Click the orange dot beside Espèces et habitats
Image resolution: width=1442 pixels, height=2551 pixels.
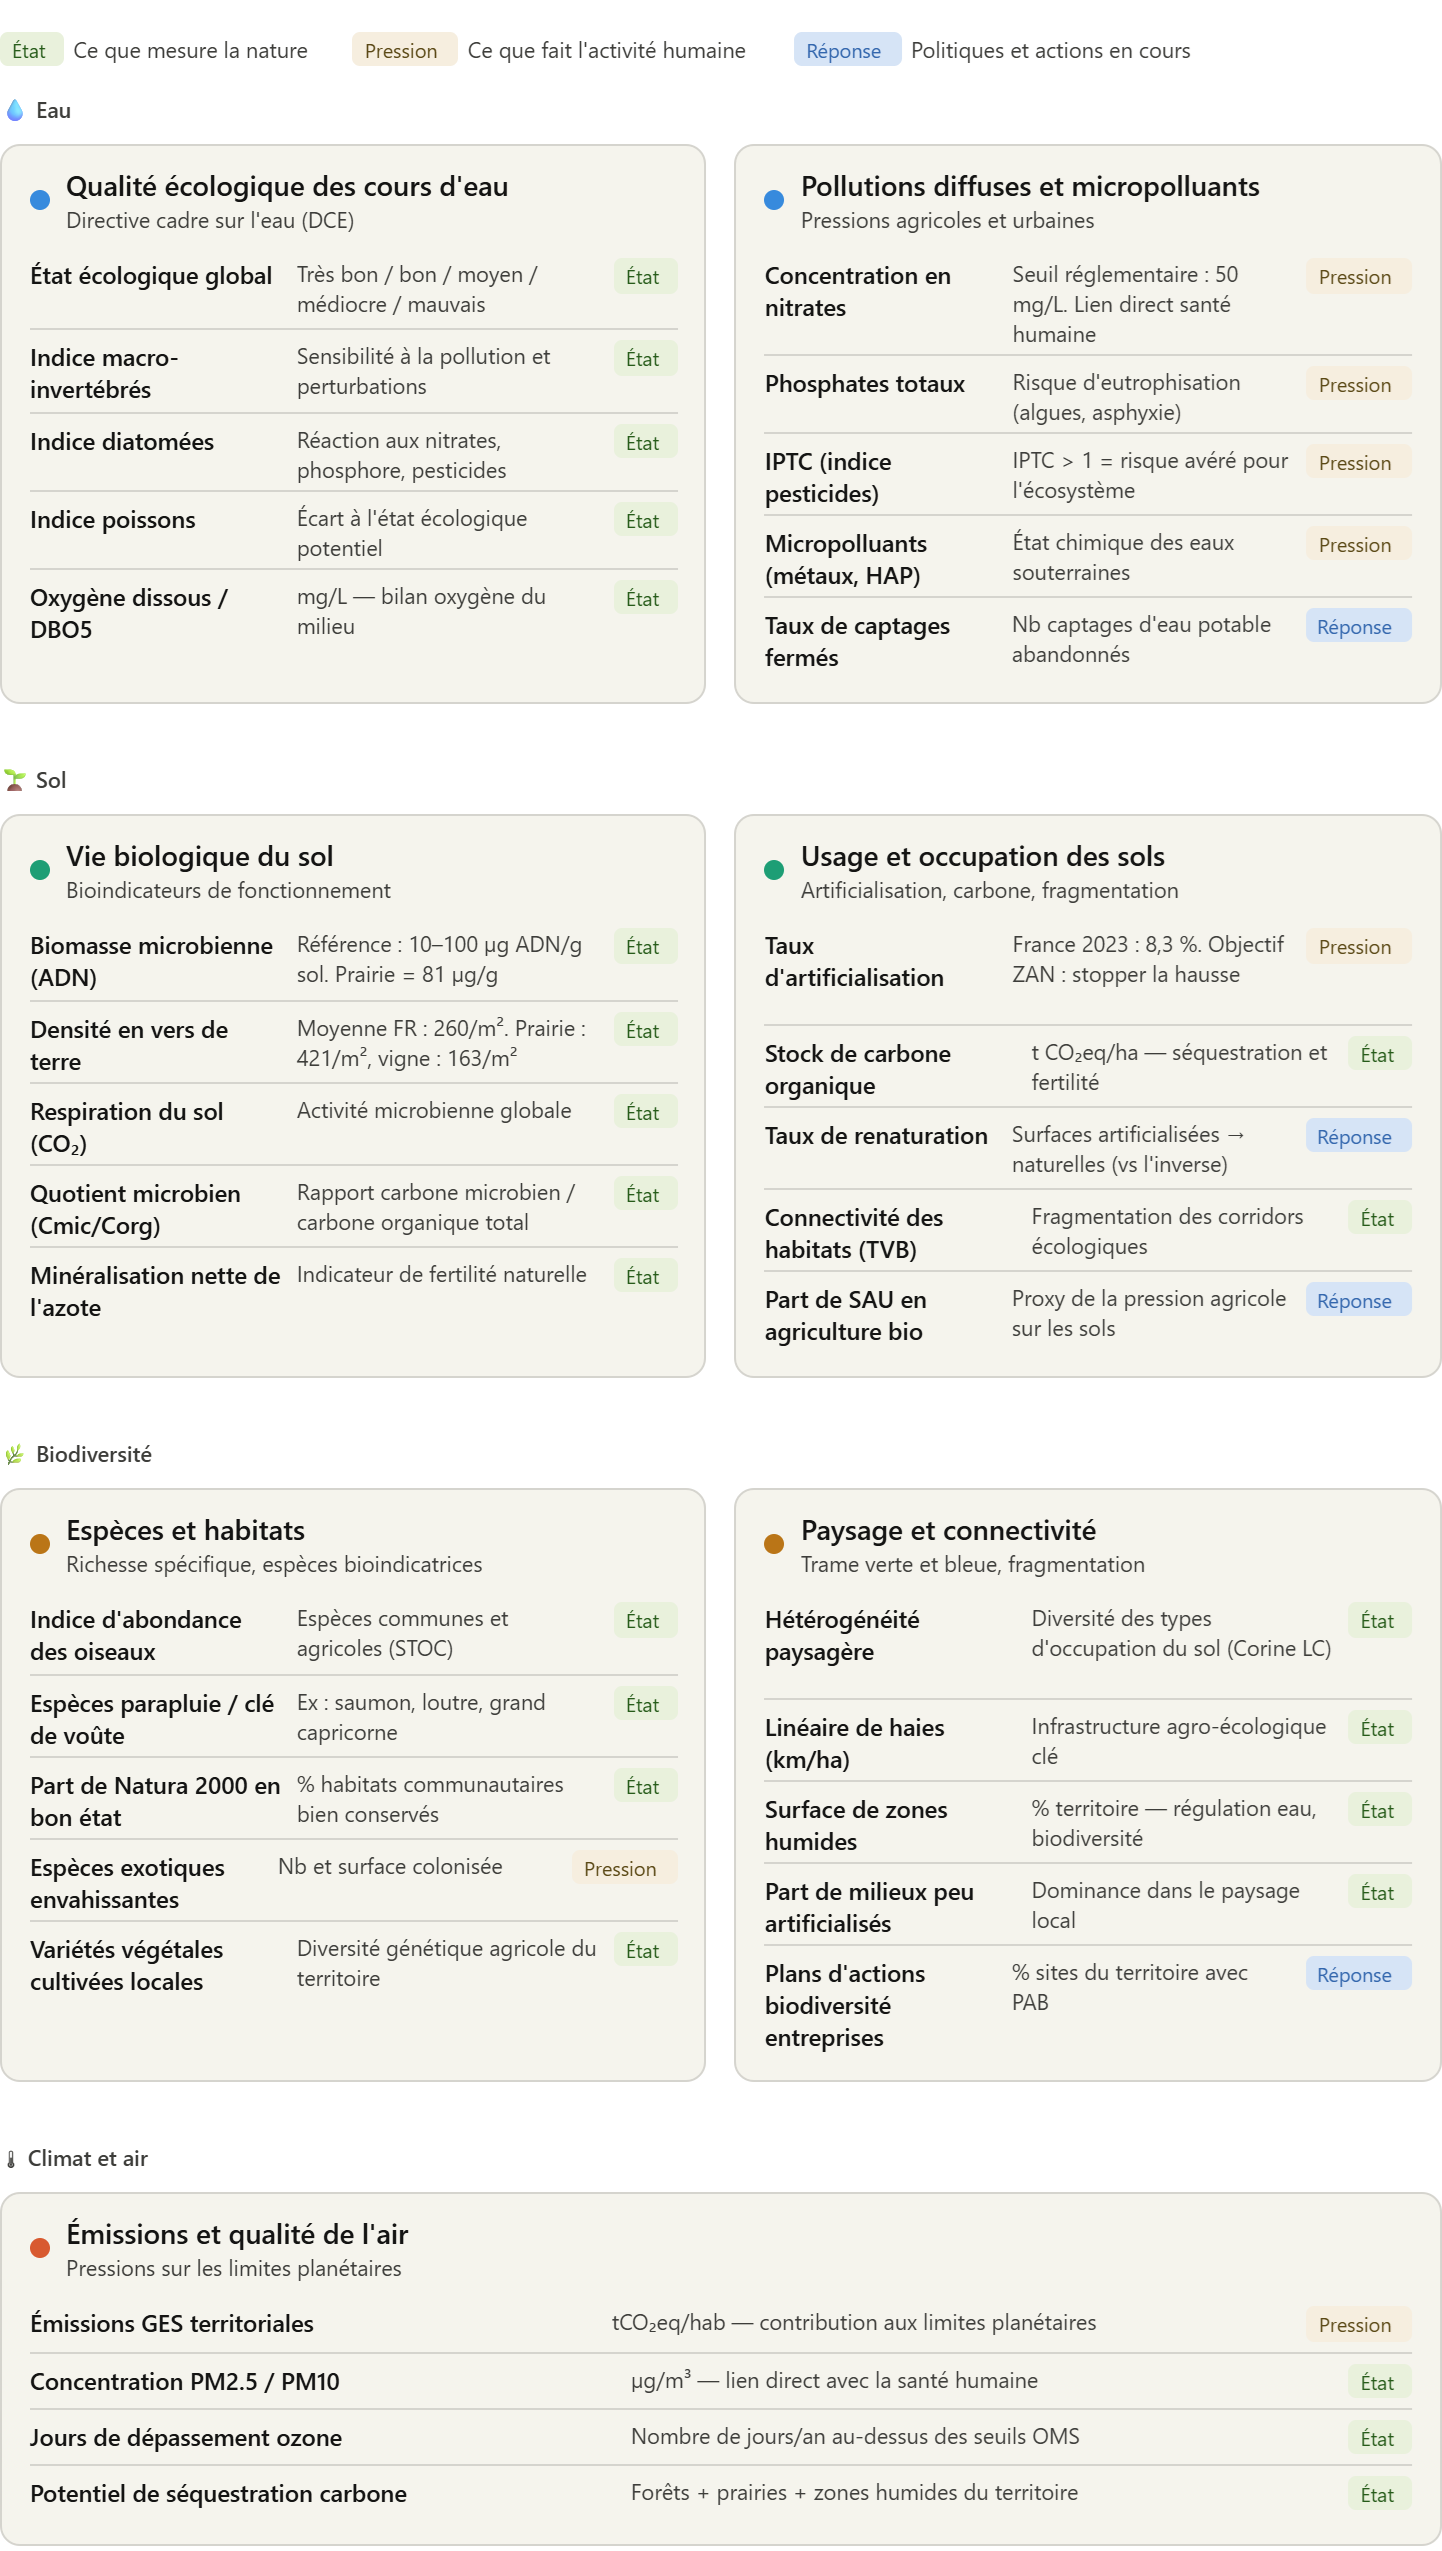(x=40, y=1544)
